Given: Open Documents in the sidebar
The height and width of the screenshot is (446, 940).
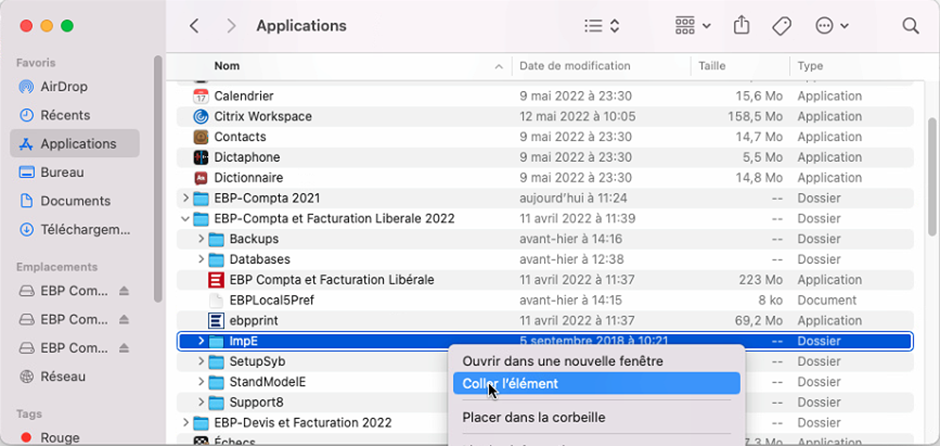Looking at the screenshot, I should pyautogui.click(x=75, y=201).
